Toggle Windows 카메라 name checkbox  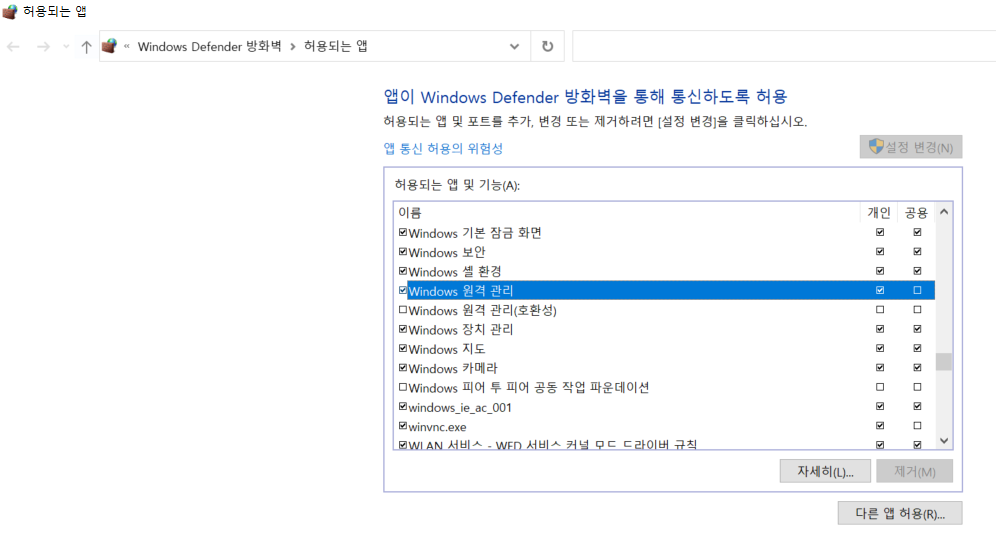point(403,368)
